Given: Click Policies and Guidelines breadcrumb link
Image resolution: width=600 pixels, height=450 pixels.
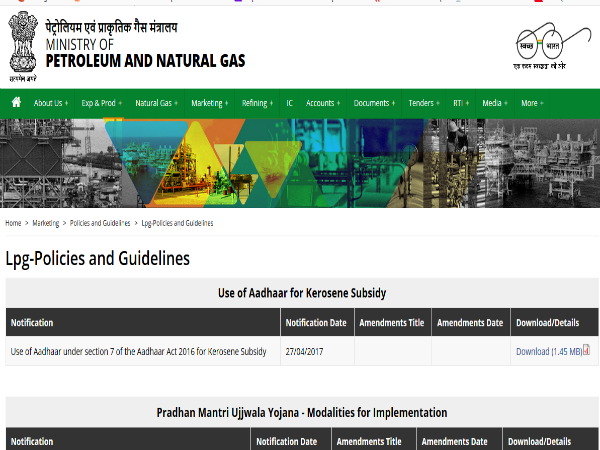Looking at the screenshot, I should (x=100, y=223).
